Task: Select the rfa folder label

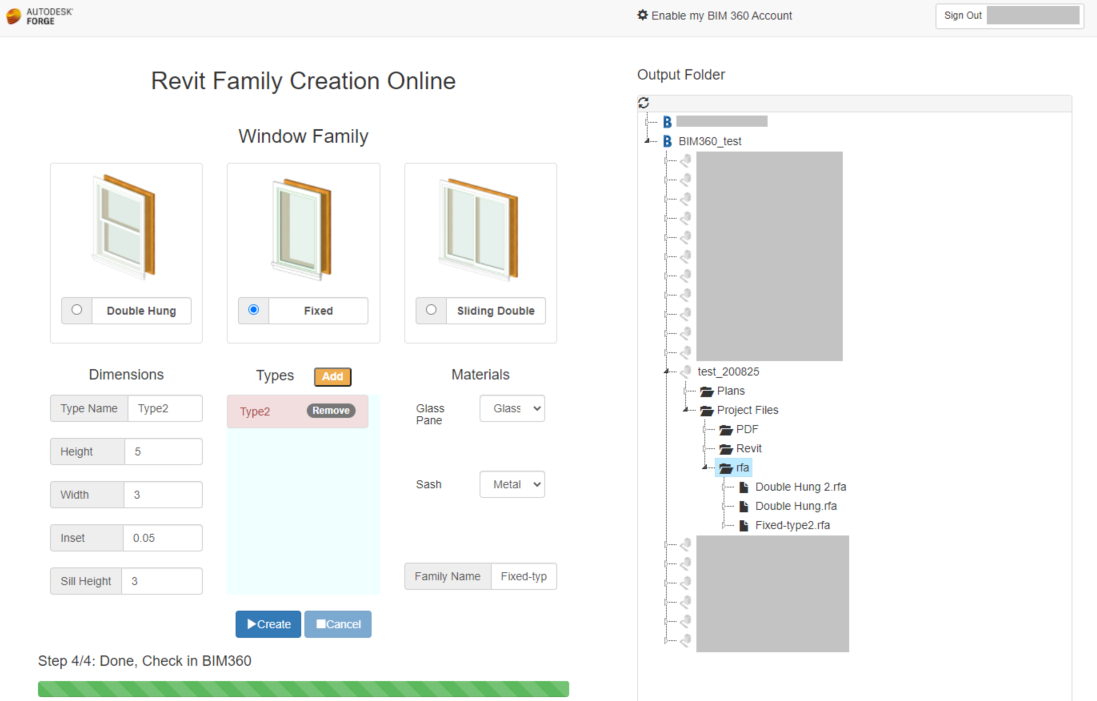Action: (742, 468)
